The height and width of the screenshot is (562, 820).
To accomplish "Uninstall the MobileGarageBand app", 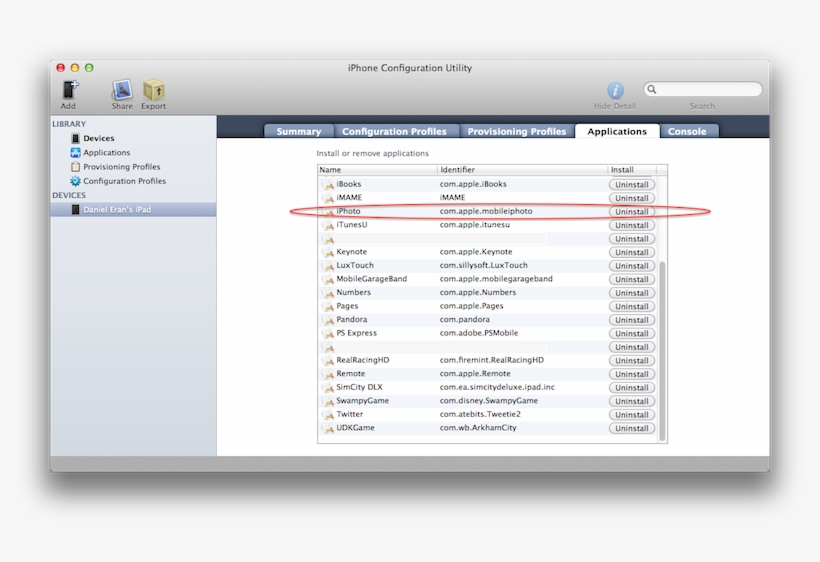I will 632,280.
